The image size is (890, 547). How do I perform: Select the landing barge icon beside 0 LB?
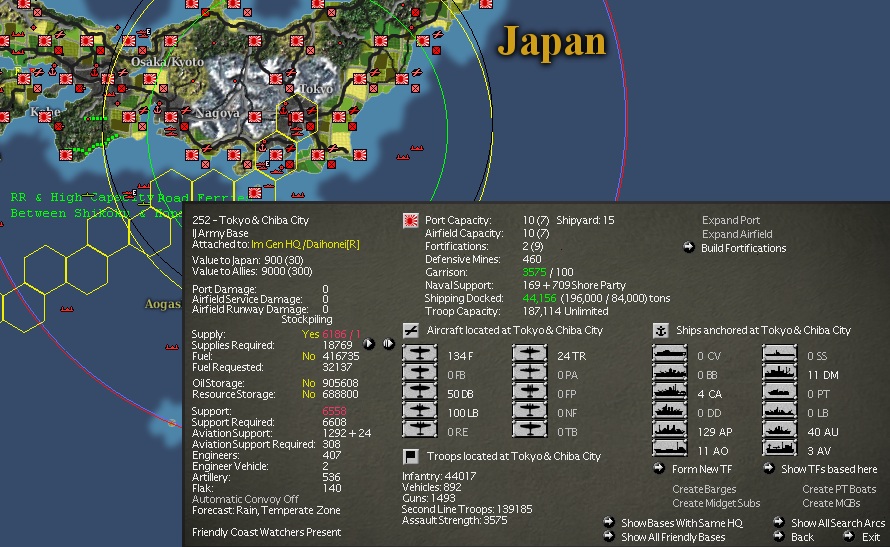tap(779, 411)
